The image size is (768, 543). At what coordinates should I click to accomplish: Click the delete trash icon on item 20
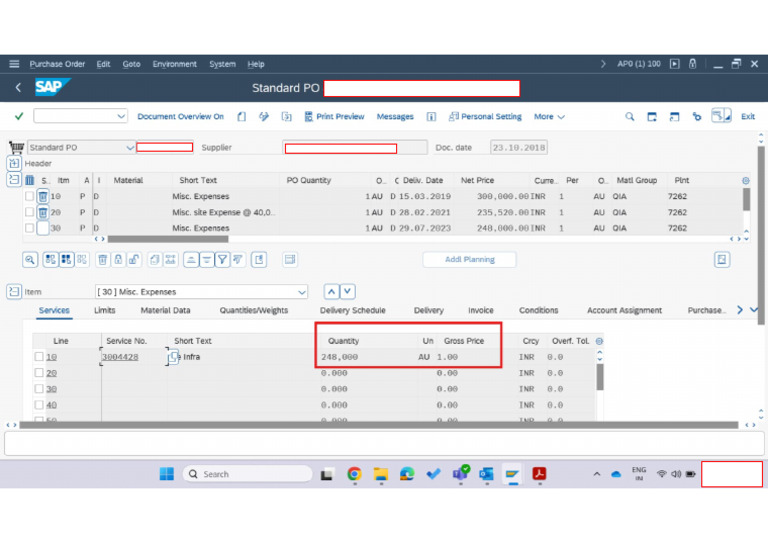pyautogui.click(x=43, y=212)
